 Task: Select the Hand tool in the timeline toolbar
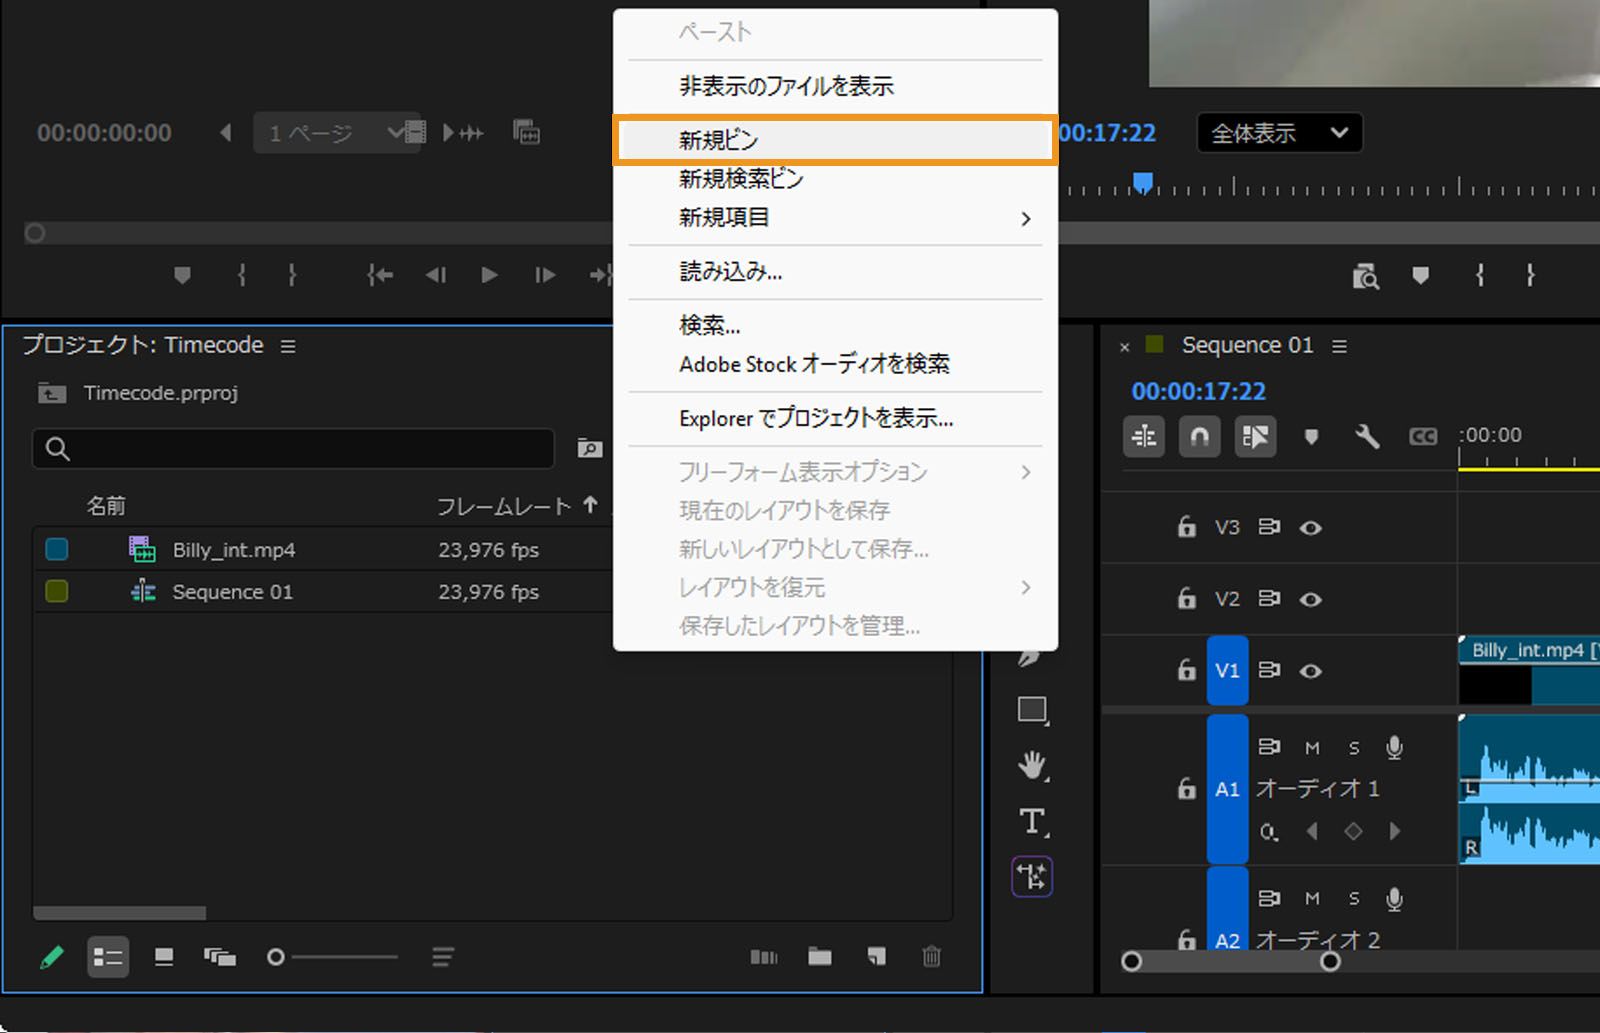(1032, 767)
